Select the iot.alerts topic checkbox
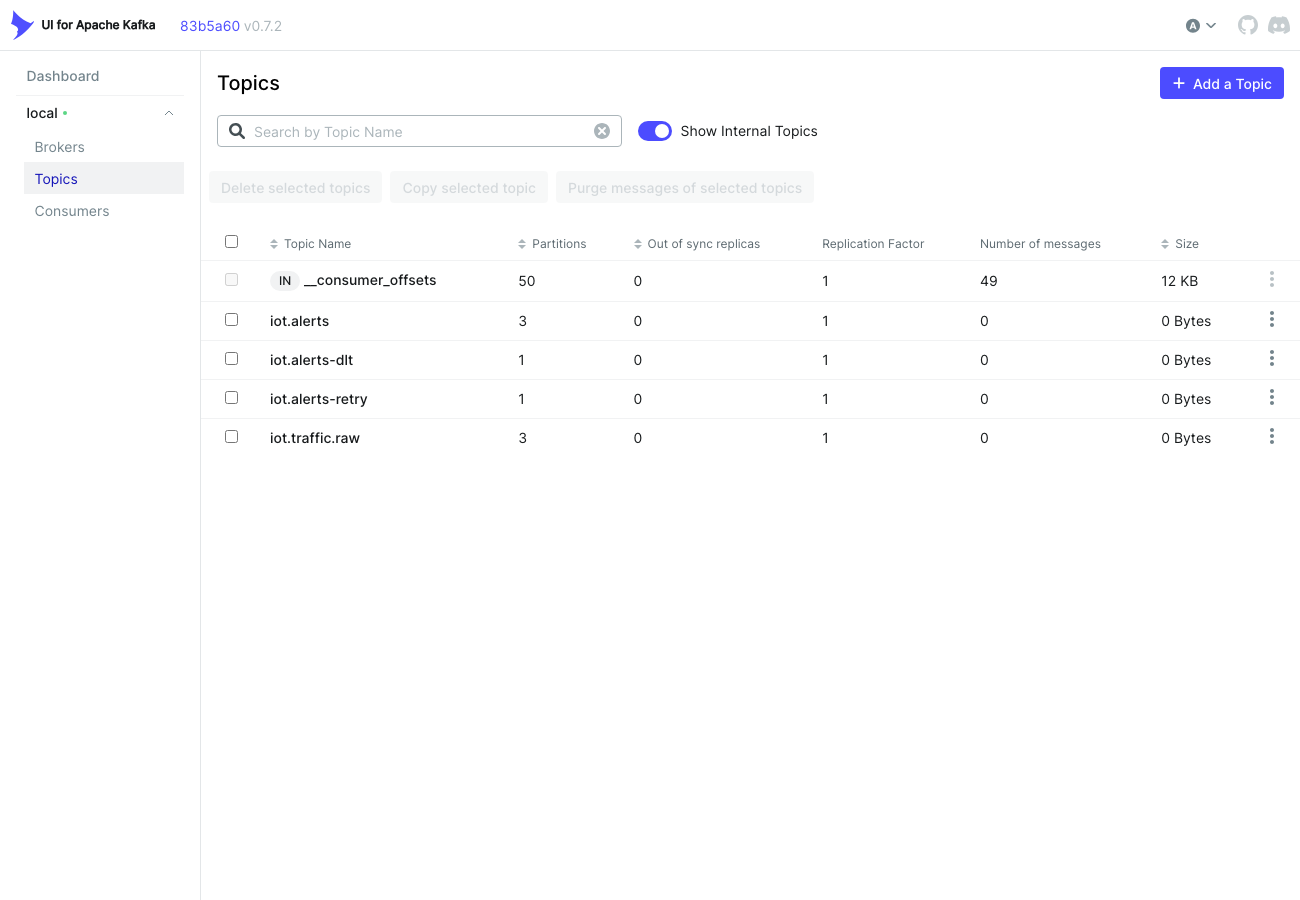Image resolution: width=1300 pixels, height=900 pixels. coord(232,320)
